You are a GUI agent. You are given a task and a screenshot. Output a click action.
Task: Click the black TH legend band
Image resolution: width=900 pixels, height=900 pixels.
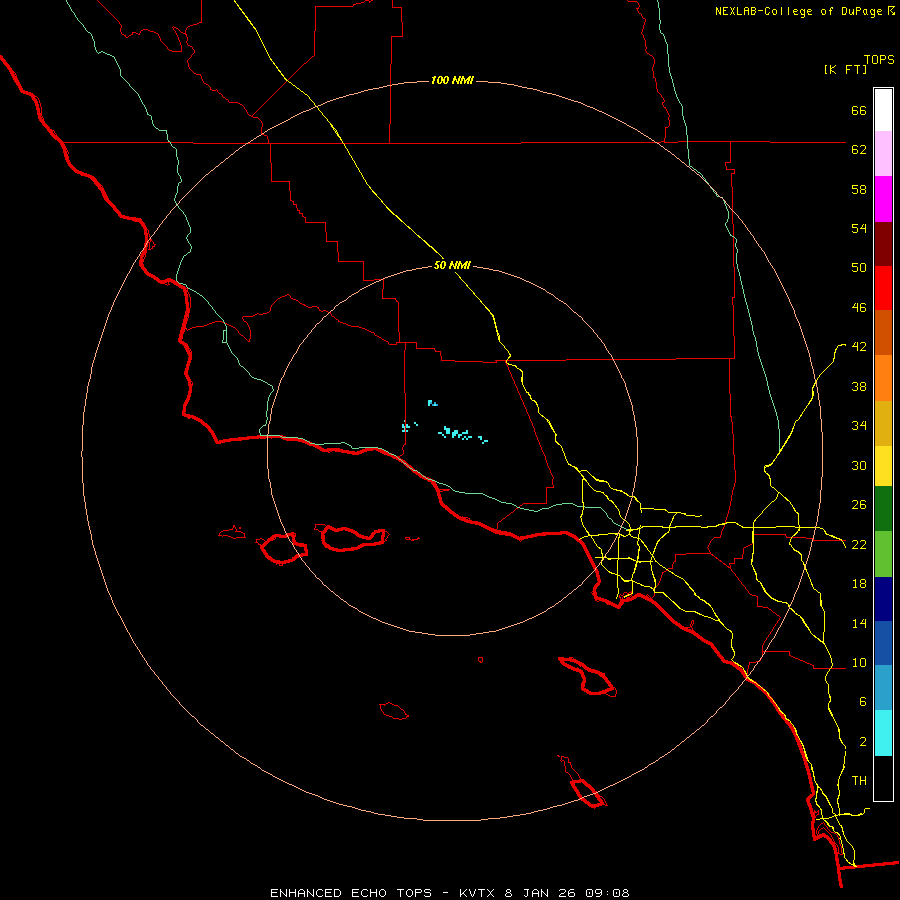tap(883, 778)
